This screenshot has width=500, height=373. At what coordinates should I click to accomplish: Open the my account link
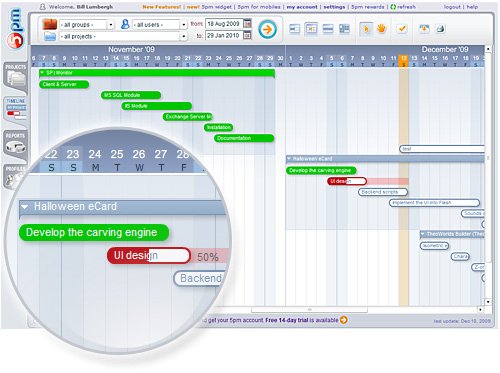302,7
